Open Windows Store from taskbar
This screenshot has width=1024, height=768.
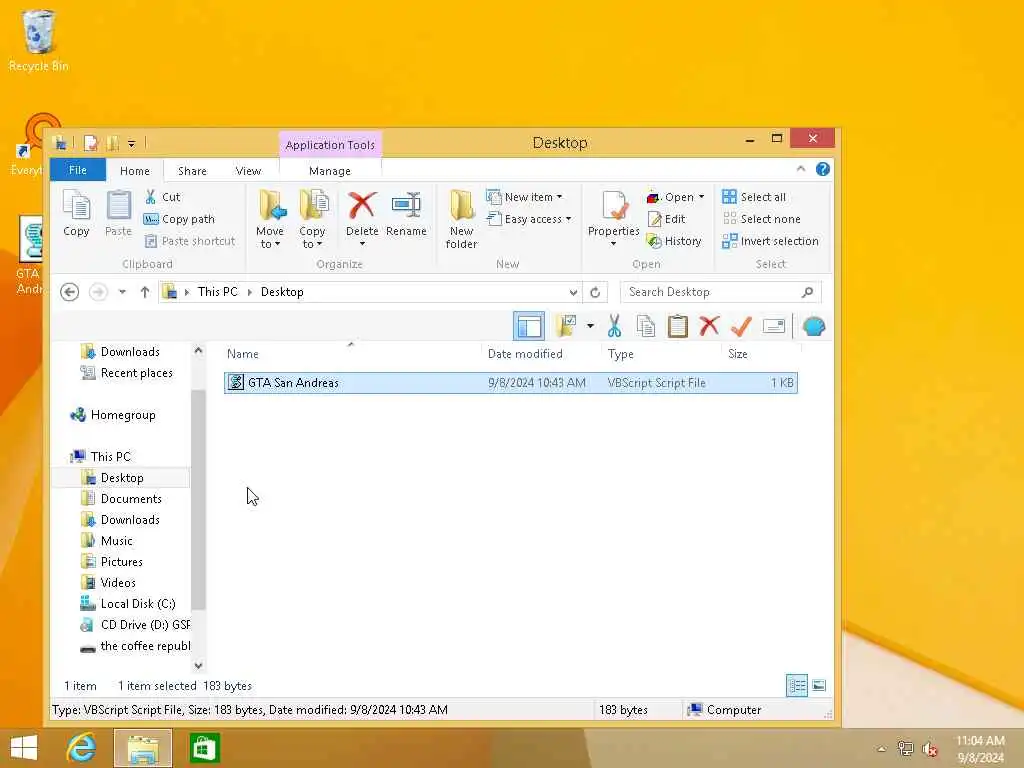pos(204,748)
